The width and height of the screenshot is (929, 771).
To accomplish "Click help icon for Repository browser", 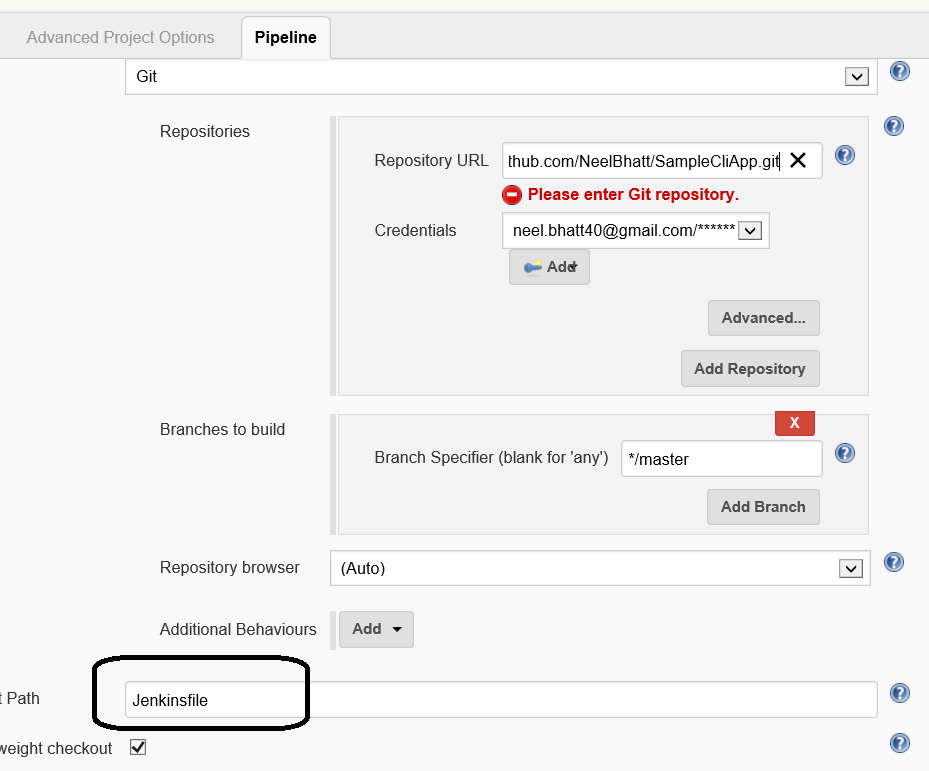I will [894, 562].
